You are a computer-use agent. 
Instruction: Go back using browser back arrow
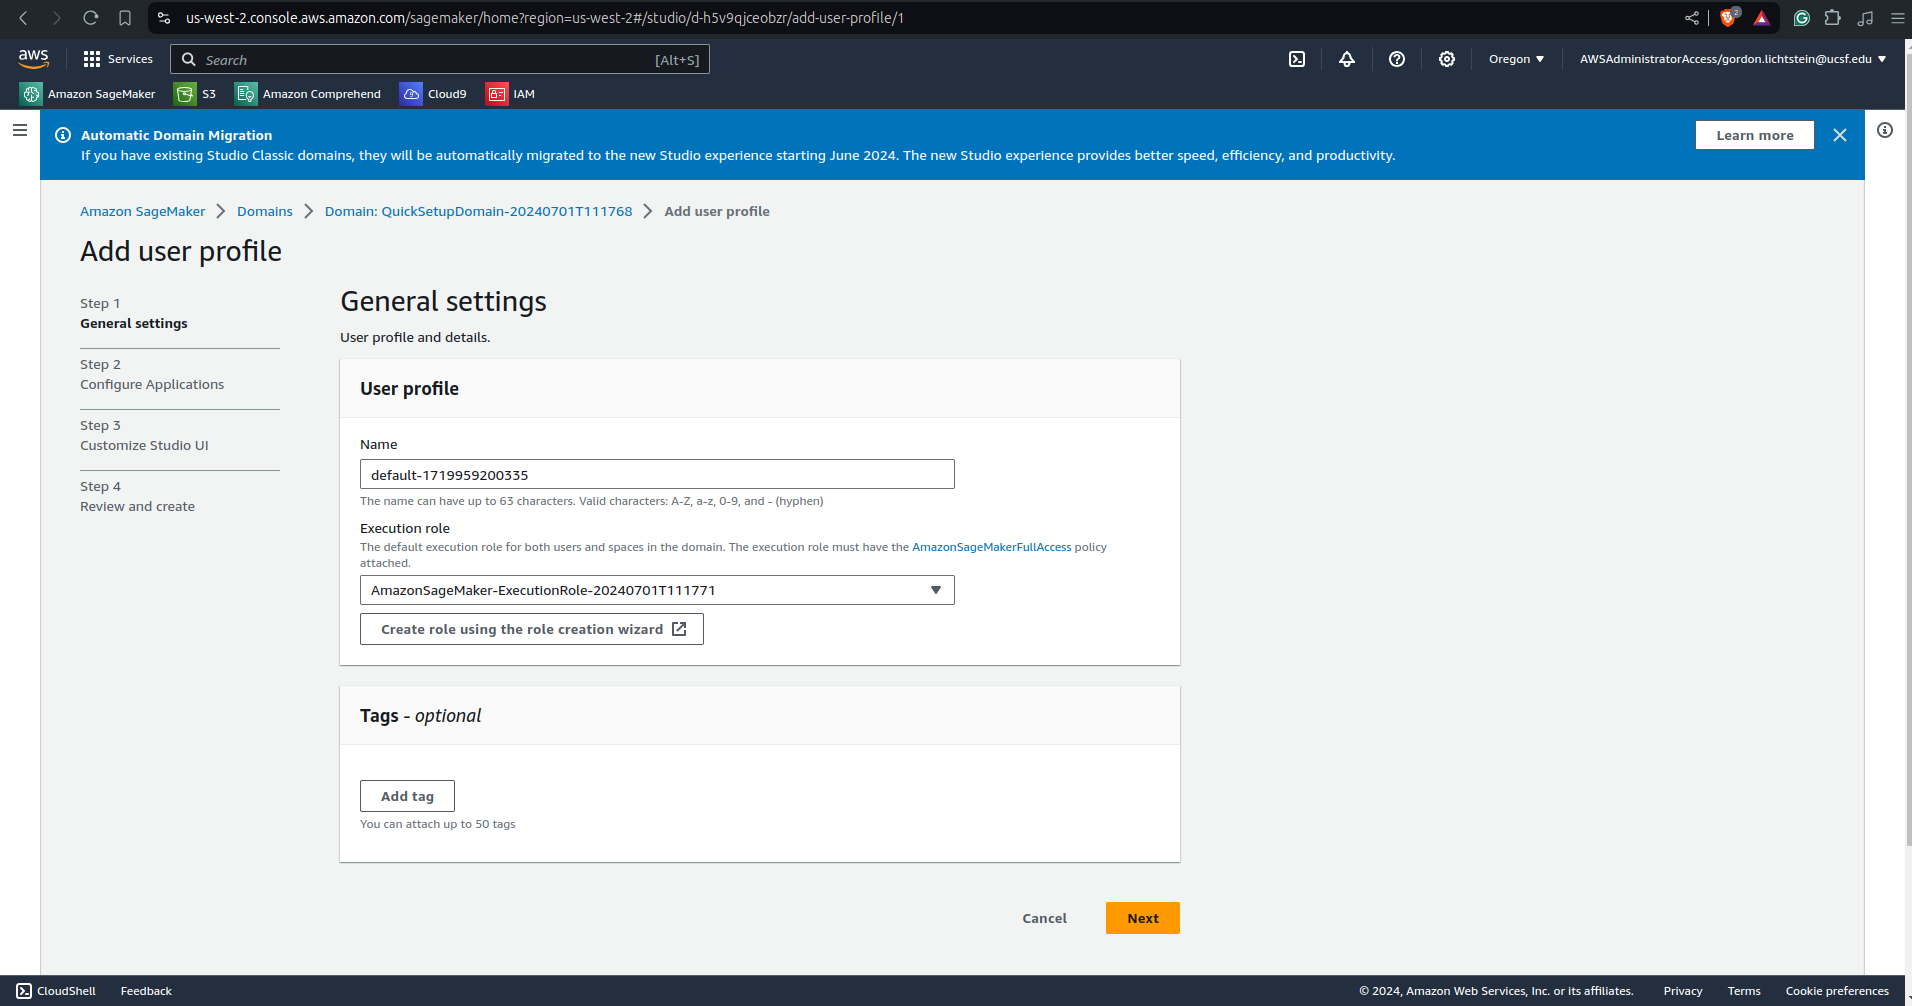pos(24,18)
